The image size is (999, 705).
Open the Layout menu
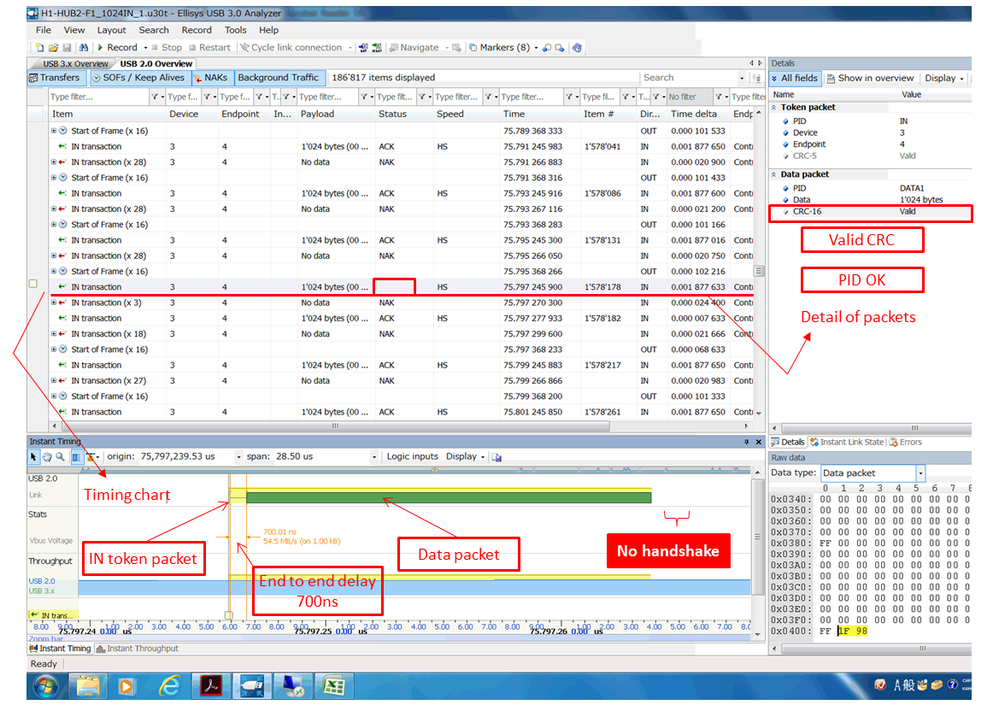tap(111, 30)
